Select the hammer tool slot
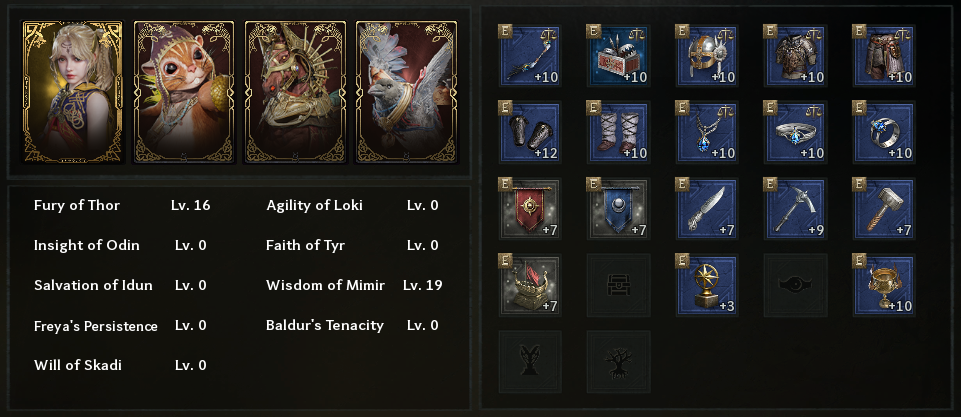Viewport: 961px width, 417px height. tap(883, 209)
